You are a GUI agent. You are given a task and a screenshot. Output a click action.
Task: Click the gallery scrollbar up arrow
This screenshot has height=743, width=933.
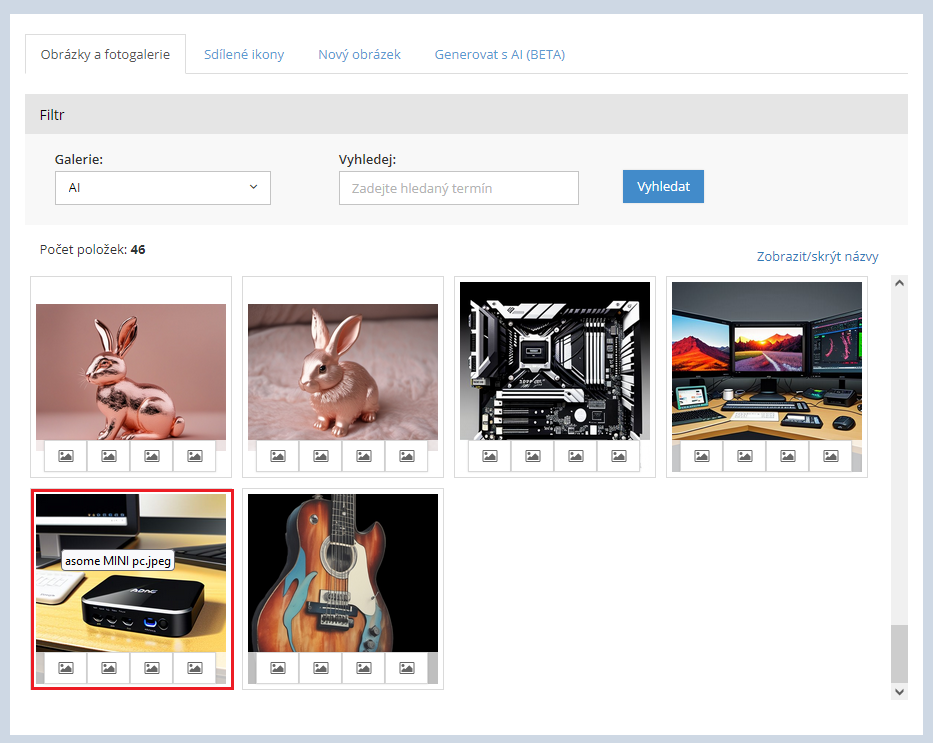(x=899, y=284)
